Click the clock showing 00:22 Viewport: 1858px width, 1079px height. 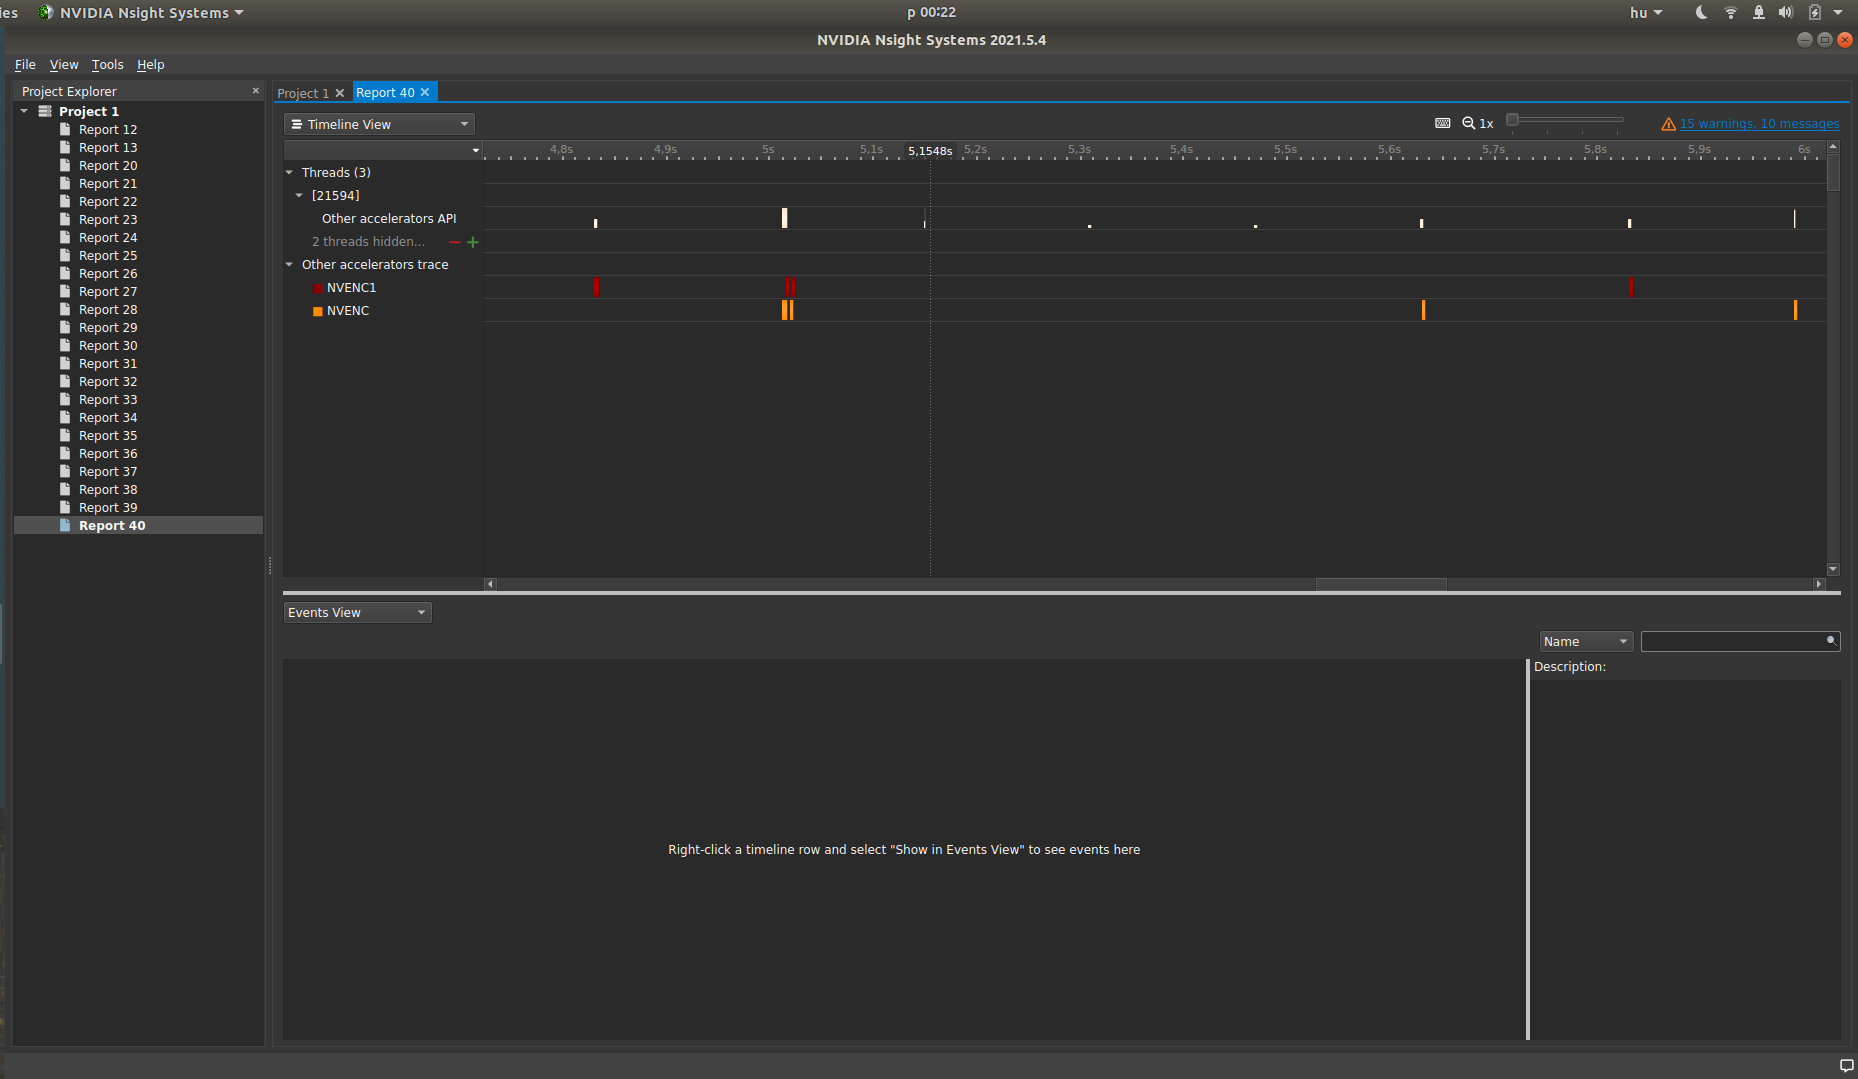click(931, 12)
